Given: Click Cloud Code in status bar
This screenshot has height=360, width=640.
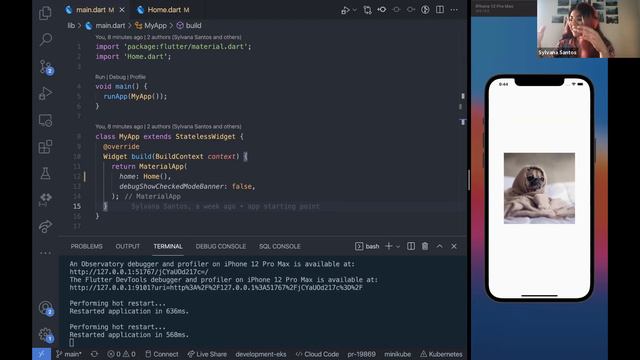Looking at the screenshot, I should pos(317,354).
